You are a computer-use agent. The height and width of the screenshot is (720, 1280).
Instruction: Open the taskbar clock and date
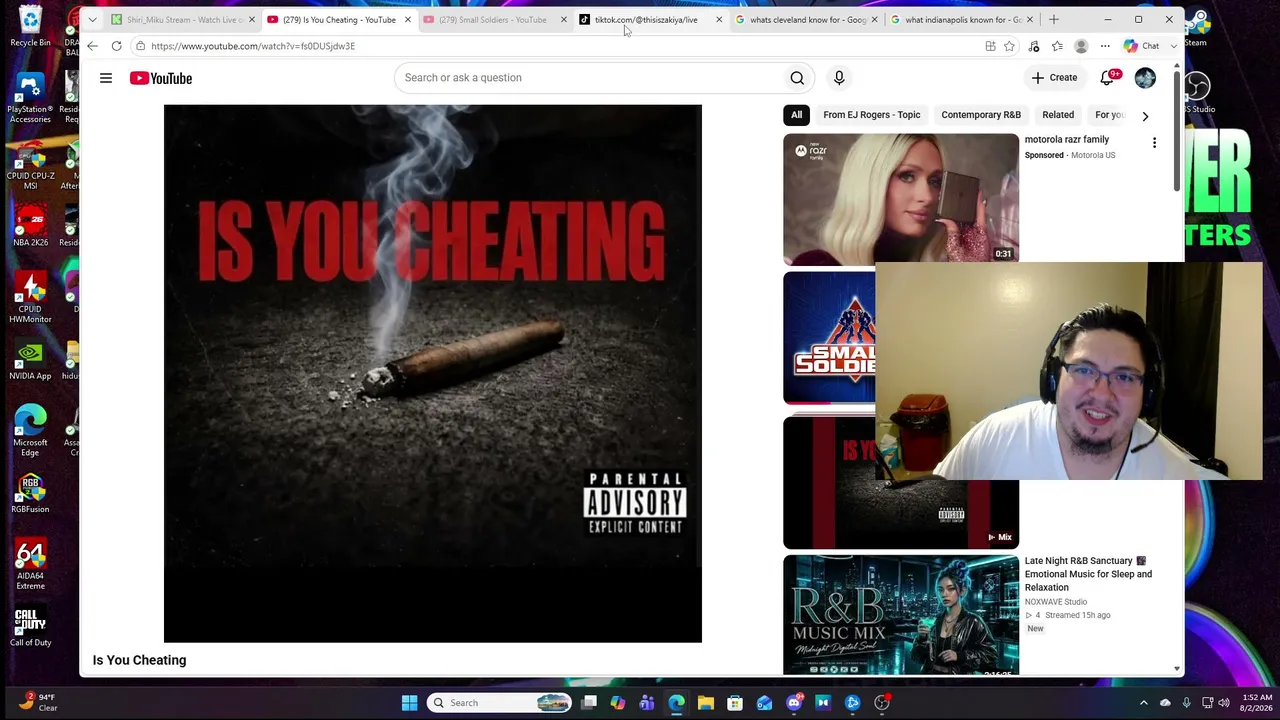pos(1258,703)
